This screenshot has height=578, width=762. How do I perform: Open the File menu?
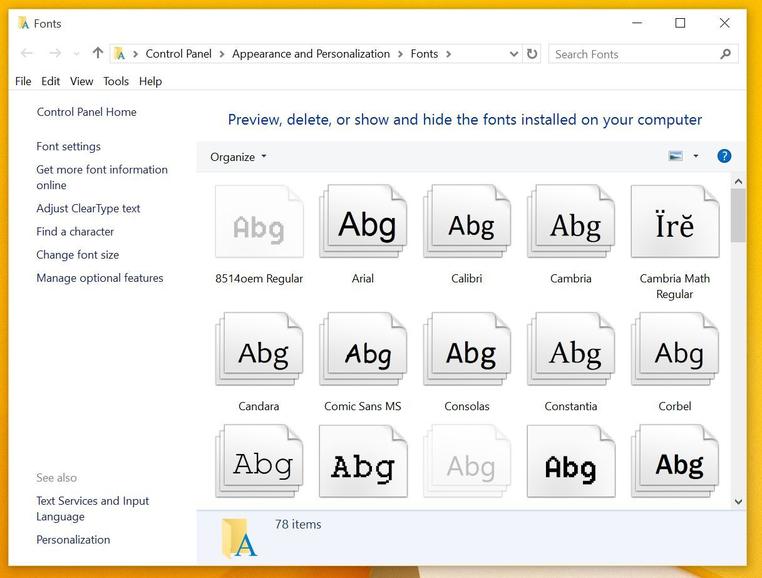point(23,81)
